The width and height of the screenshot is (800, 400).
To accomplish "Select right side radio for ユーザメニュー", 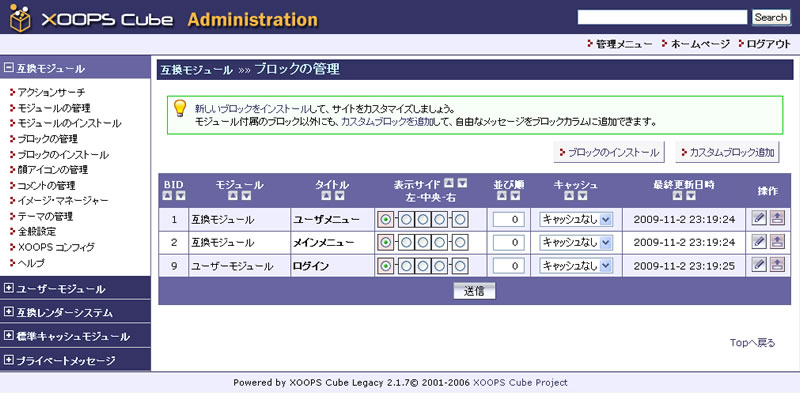I will pyautogui.click(x=460, y=219).
